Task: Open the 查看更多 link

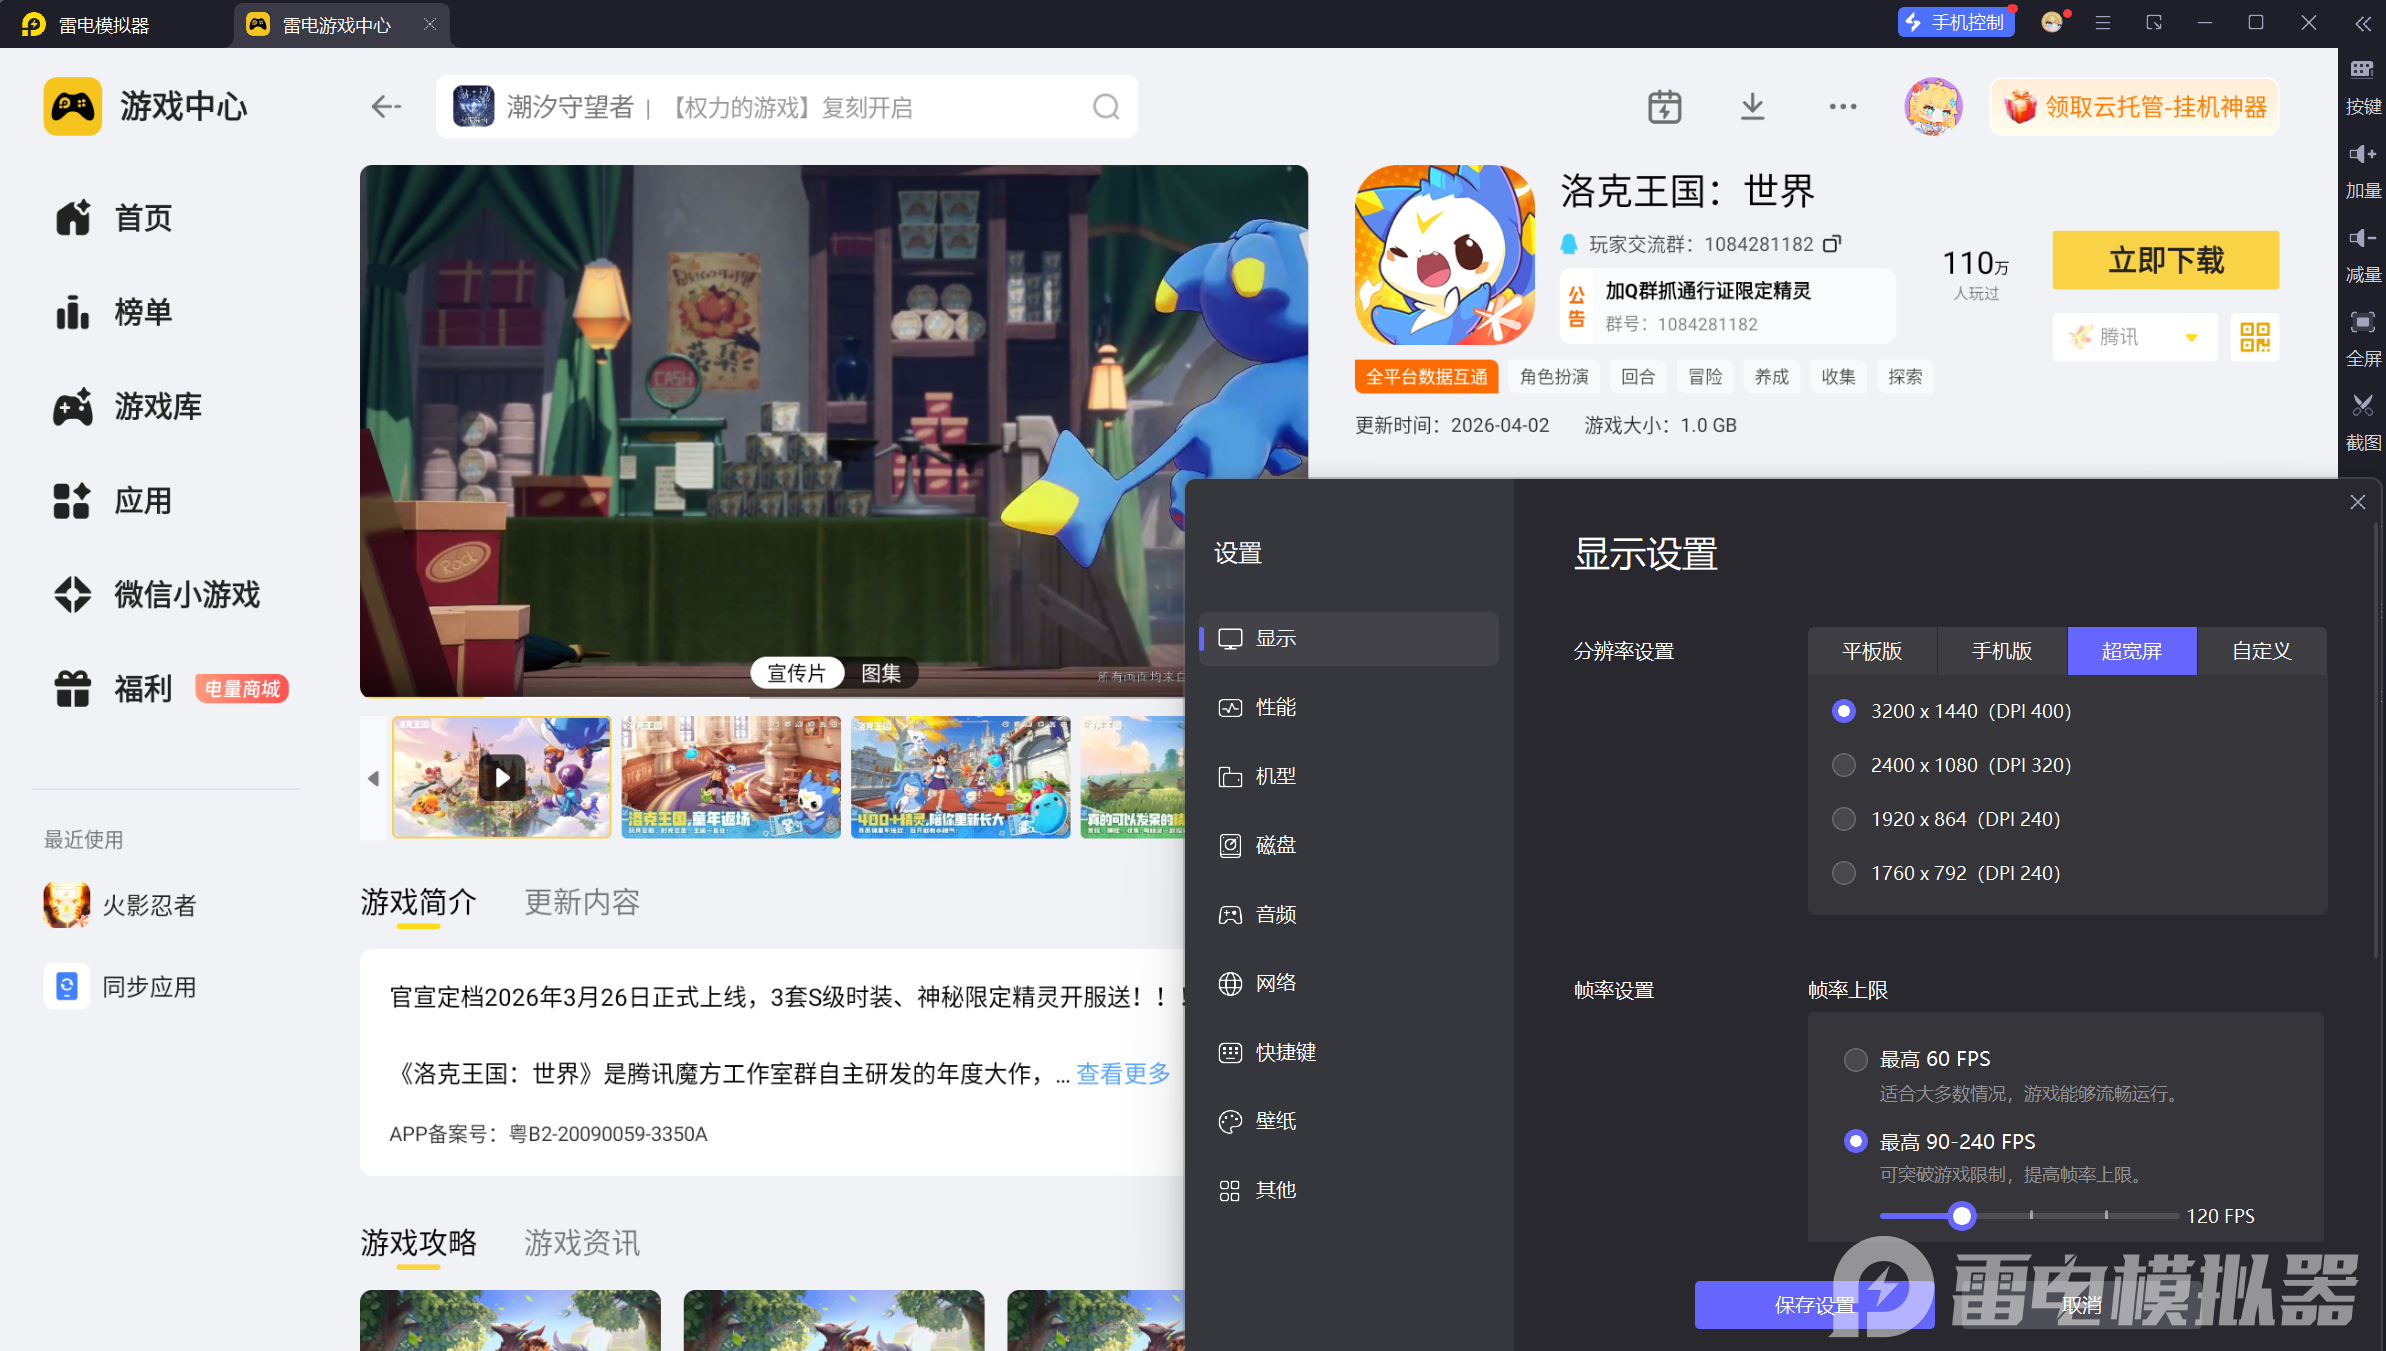Action: pos(1123,1074)
